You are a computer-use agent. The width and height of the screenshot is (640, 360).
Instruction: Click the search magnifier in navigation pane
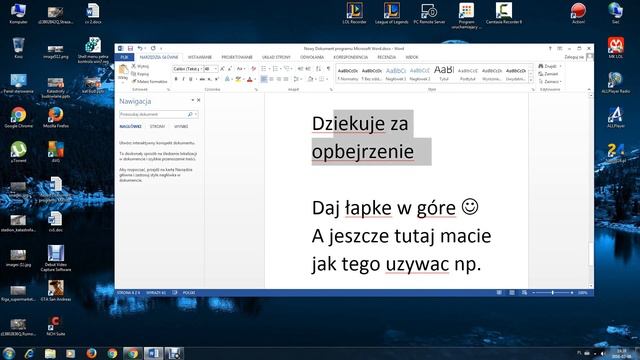point(190,114)
